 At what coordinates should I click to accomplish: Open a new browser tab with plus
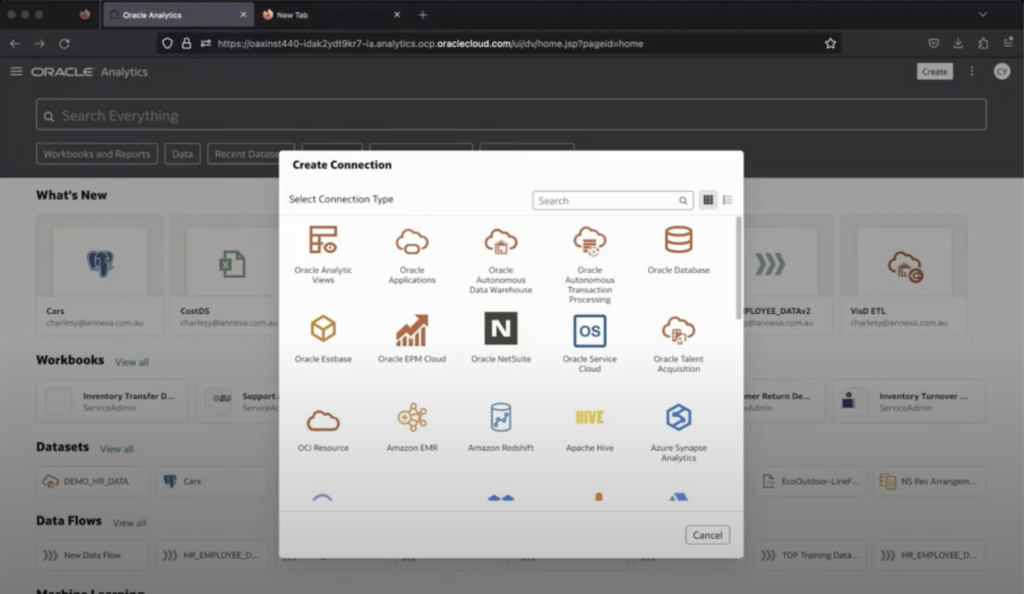point(423,14)
